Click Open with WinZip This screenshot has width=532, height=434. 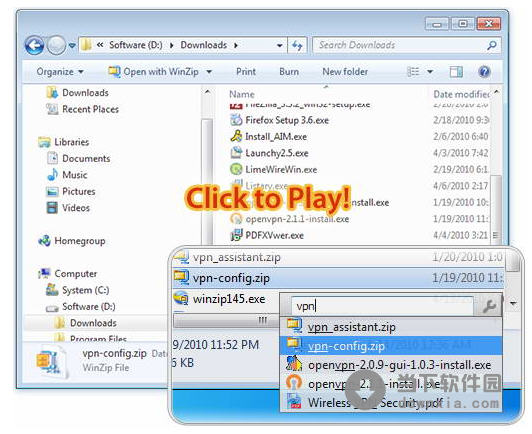(153, 72)
